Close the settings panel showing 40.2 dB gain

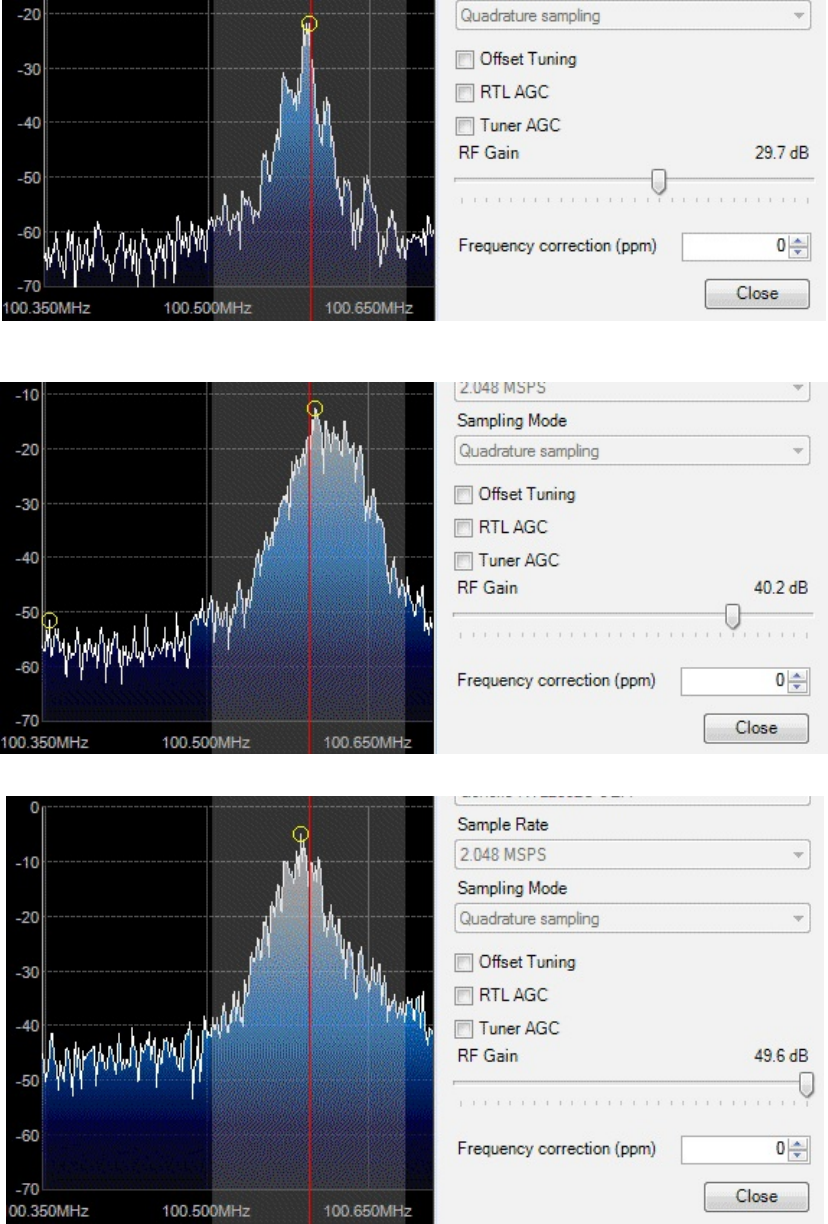click(x=757, y=728)
